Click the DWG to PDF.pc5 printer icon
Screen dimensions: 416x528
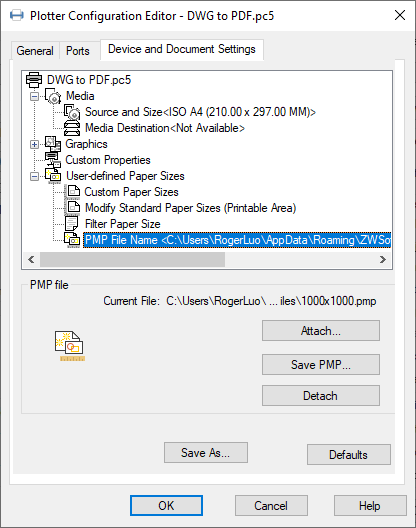click(34, 80)
